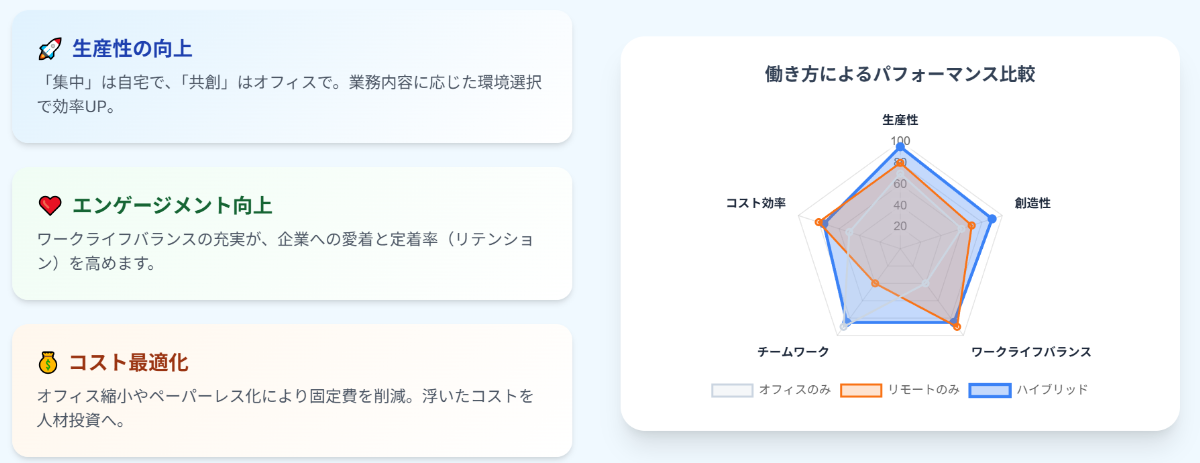The image size is (1200, 463).
Task: Click the red heart icon
Action: [50, 205]
